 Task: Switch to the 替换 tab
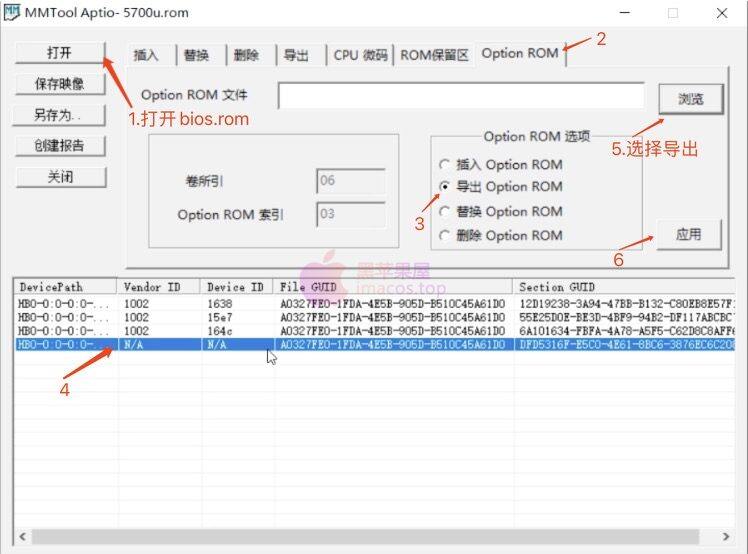tap(197, 55)
